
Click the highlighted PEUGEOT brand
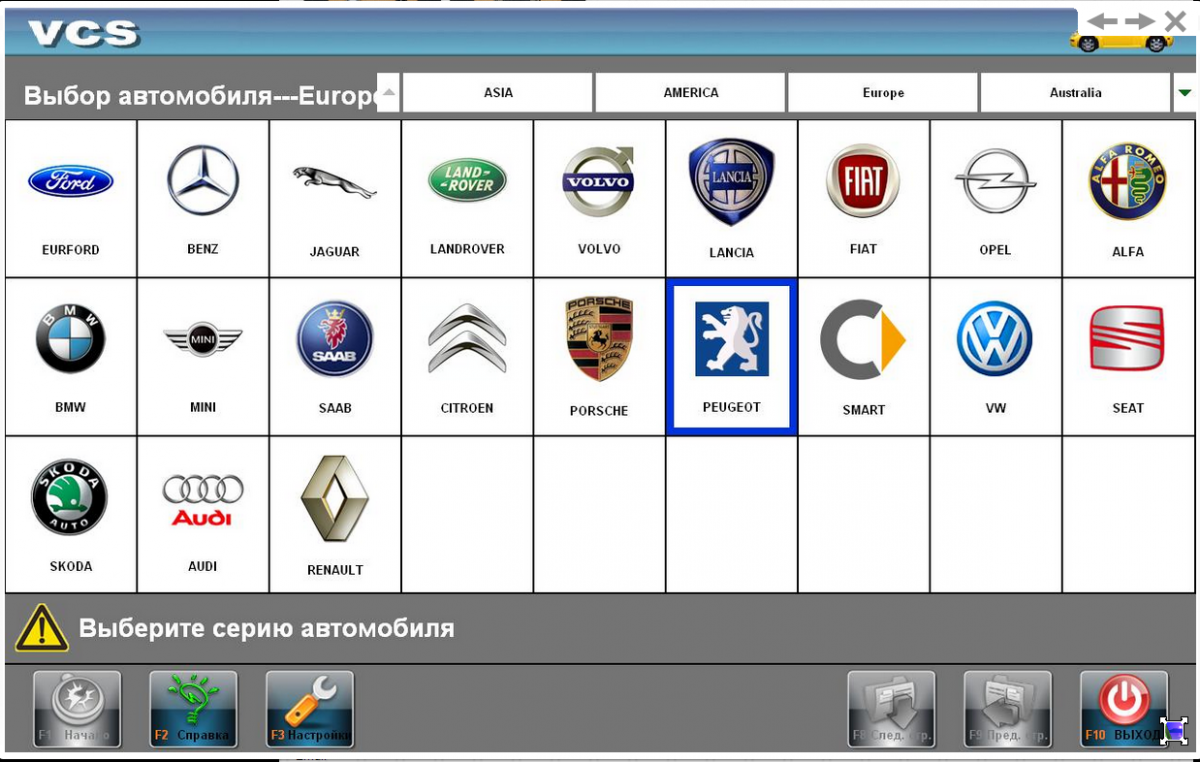[731, 357]
